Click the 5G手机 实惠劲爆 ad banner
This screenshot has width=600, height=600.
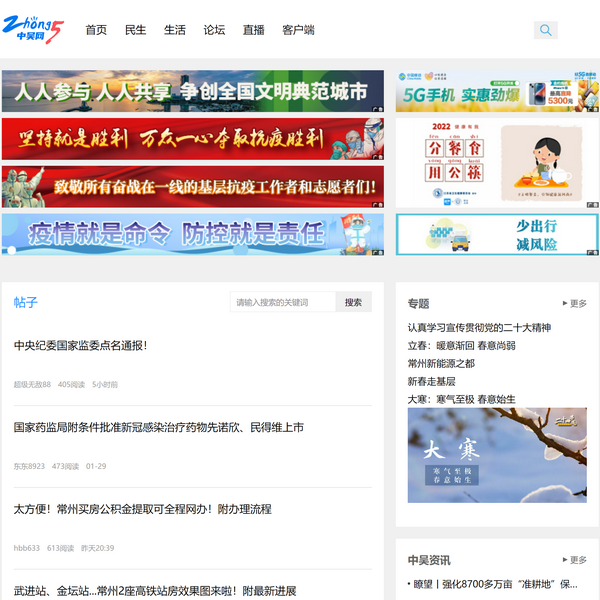pyautogui.click(x=497, y=91)
